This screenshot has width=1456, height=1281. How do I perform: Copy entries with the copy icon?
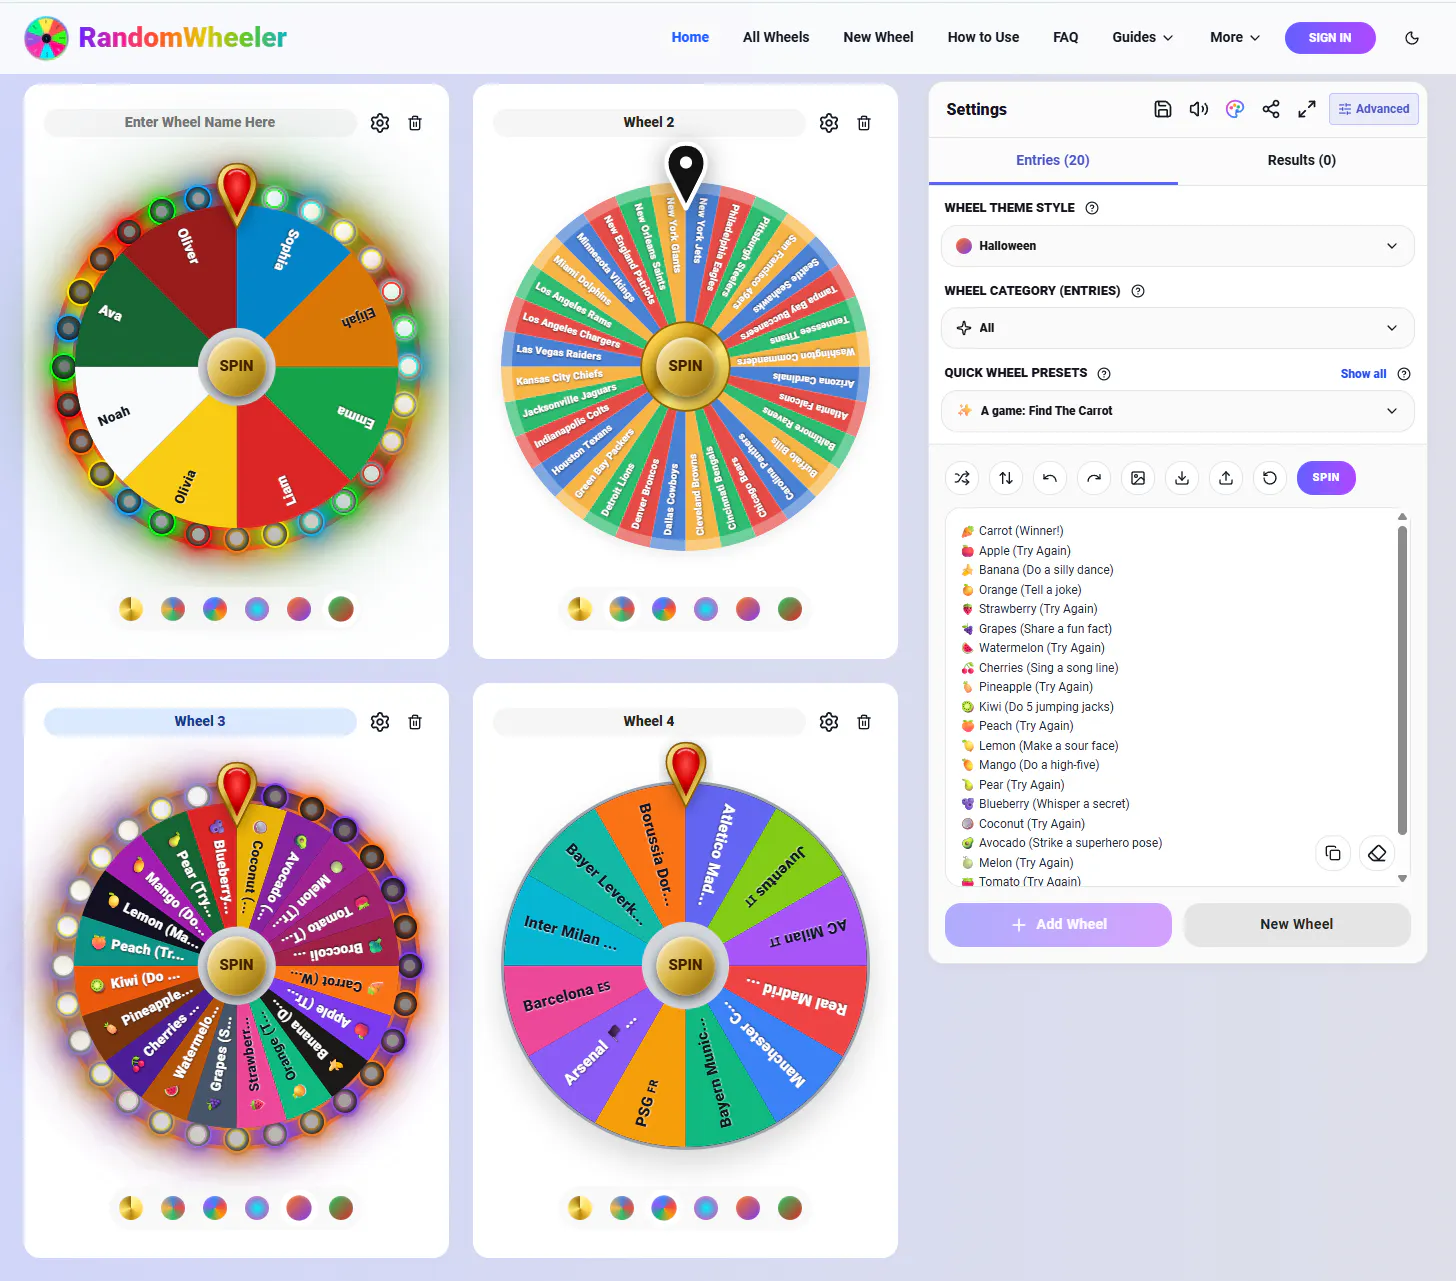coord(1333,853)
